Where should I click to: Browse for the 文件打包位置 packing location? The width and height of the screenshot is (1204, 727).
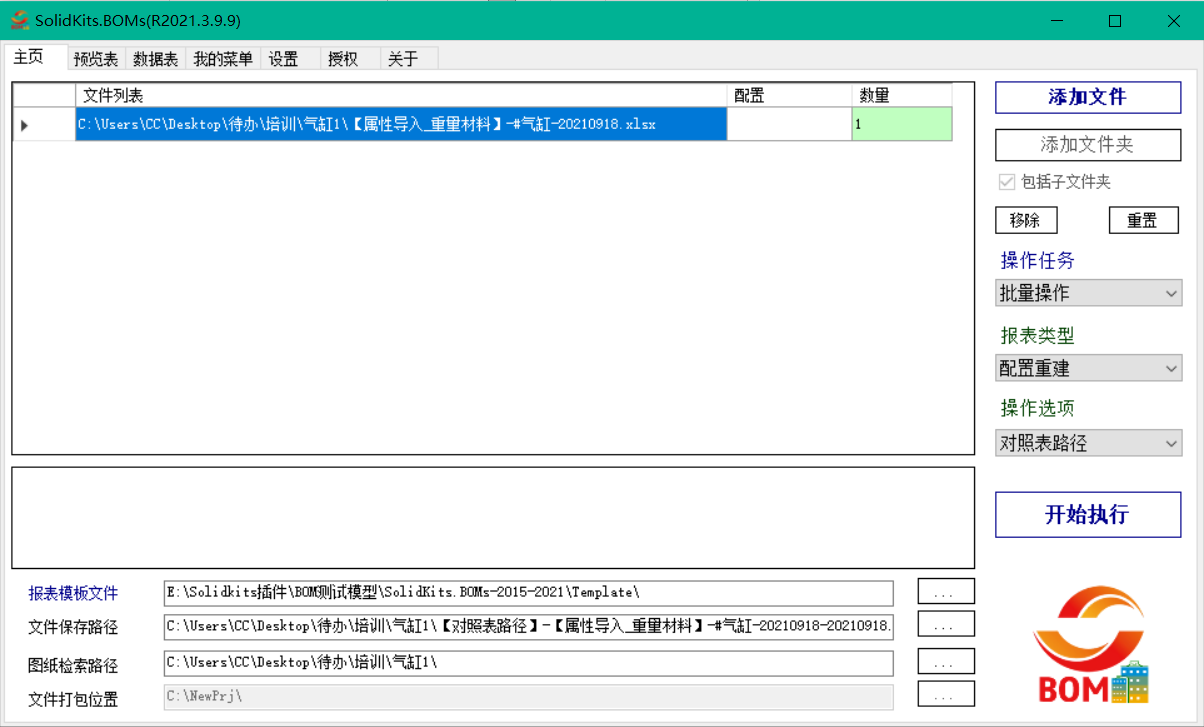tap(944, 693)
